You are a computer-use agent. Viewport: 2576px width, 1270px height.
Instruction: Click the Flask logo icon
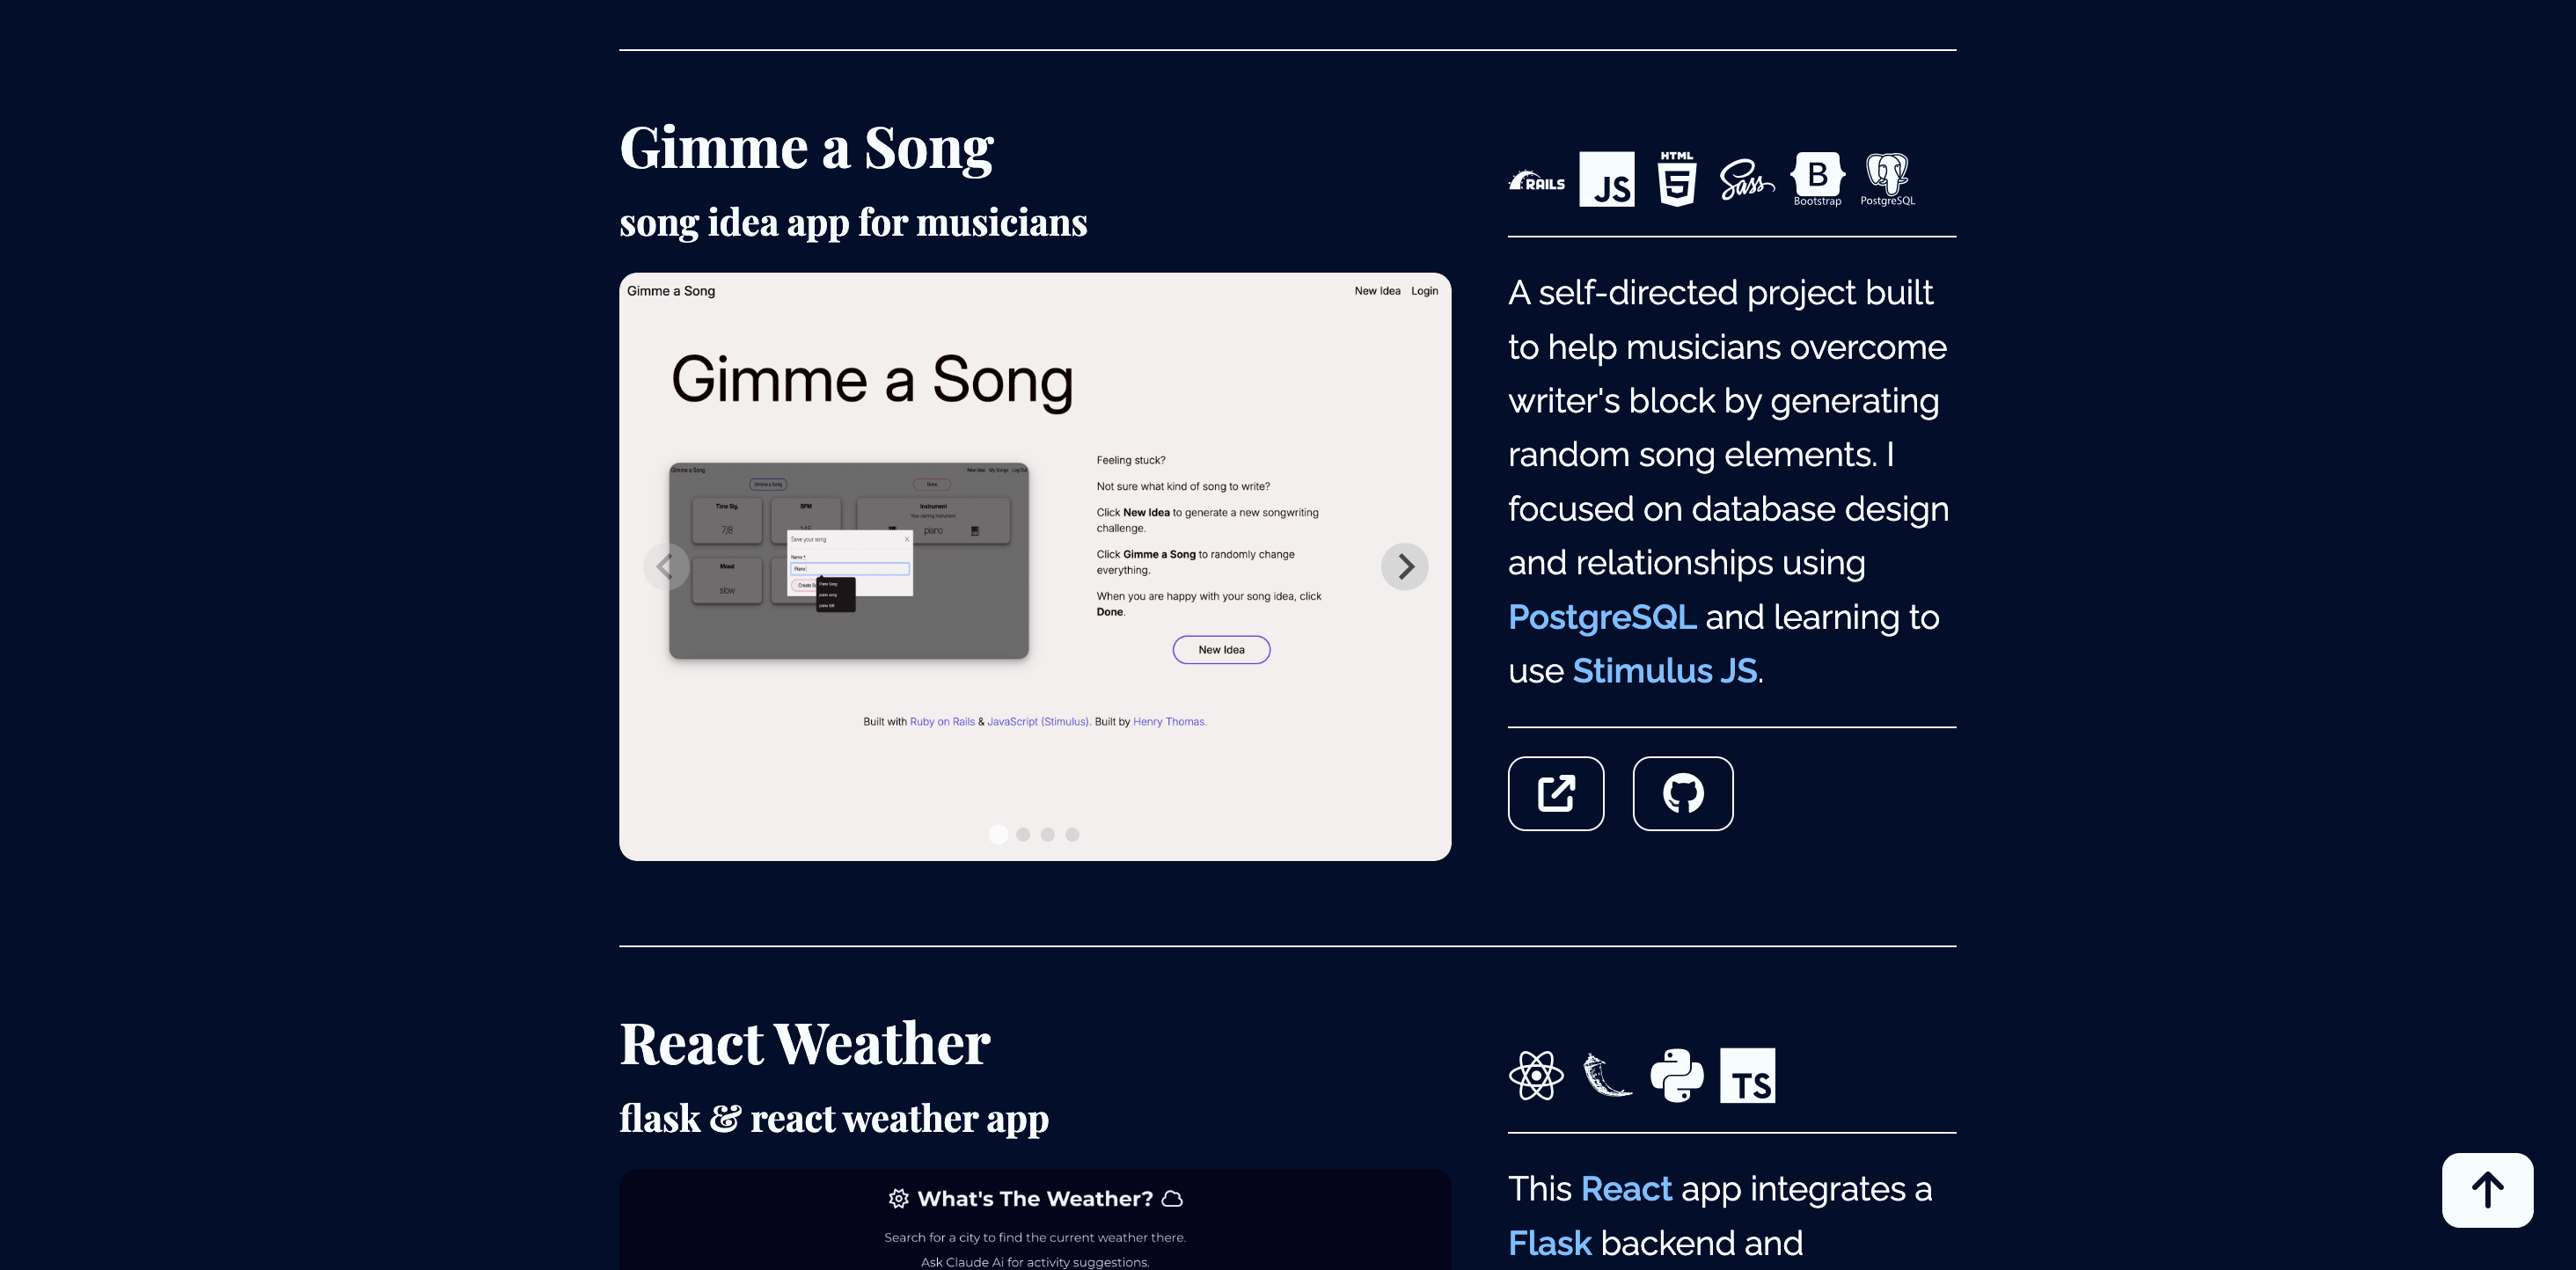coord(1606,1076)
